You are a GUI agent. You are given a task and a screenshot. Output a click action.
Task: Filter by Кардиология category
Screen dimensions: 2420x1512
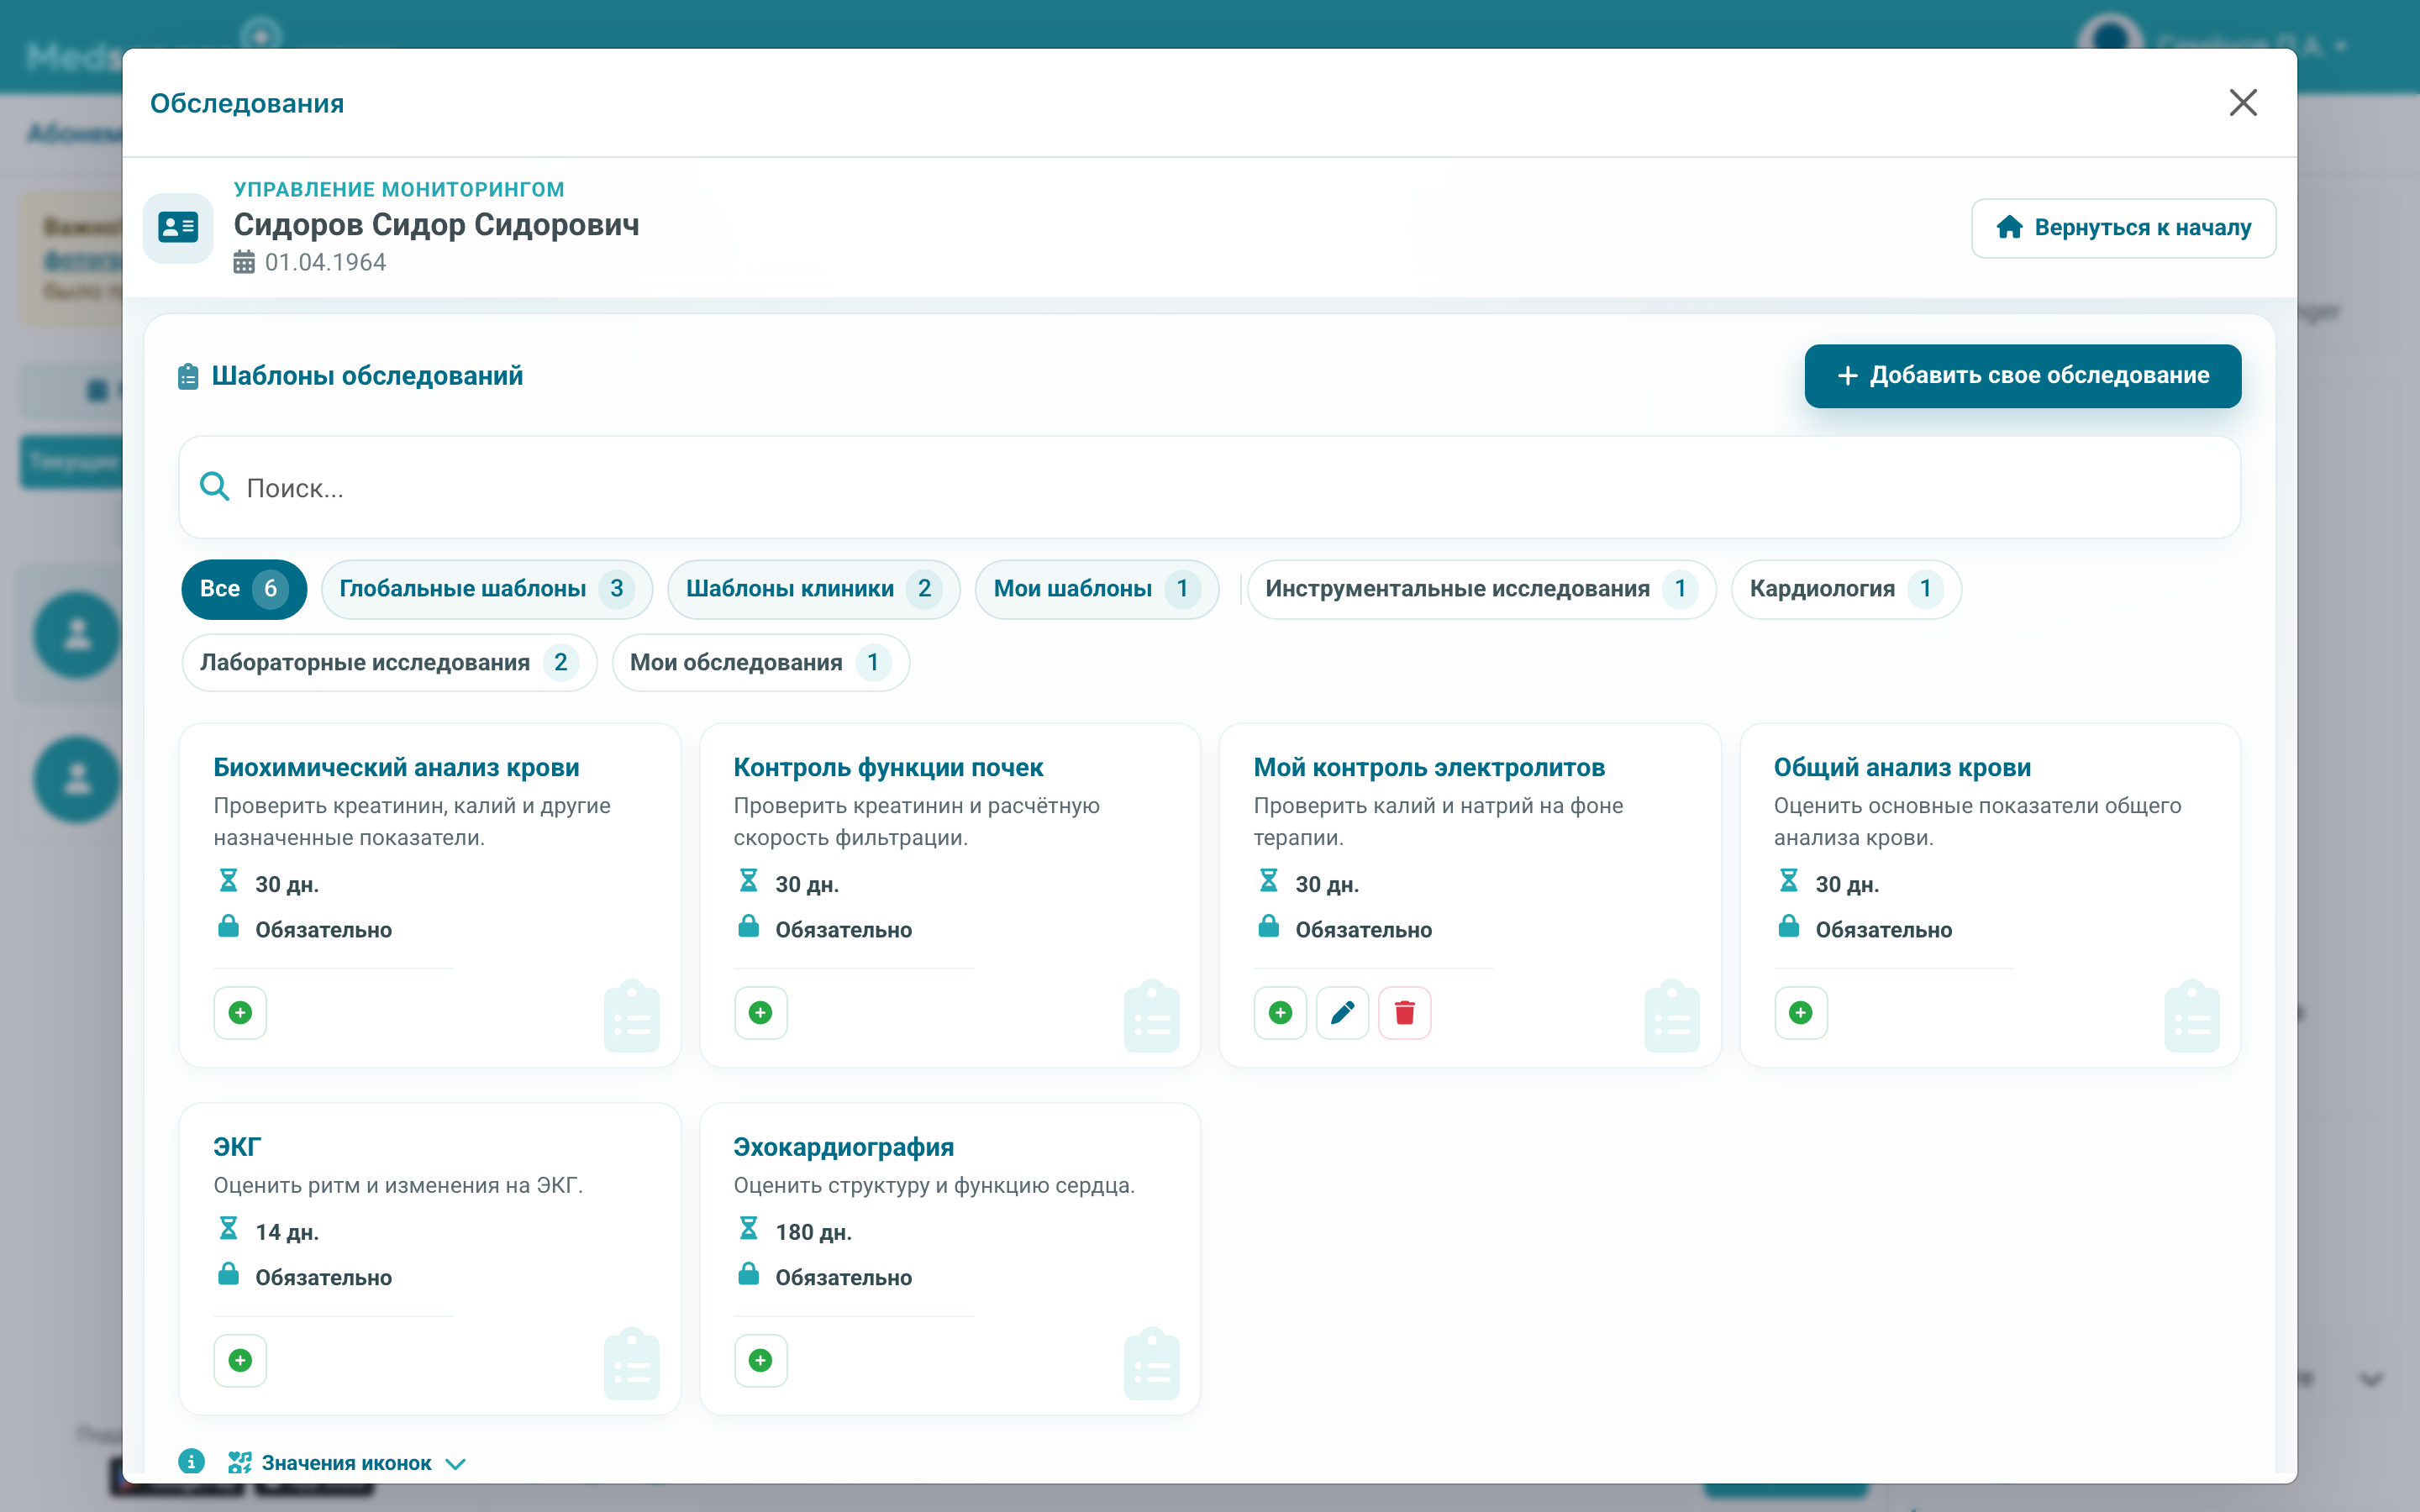coord(1846,589)
